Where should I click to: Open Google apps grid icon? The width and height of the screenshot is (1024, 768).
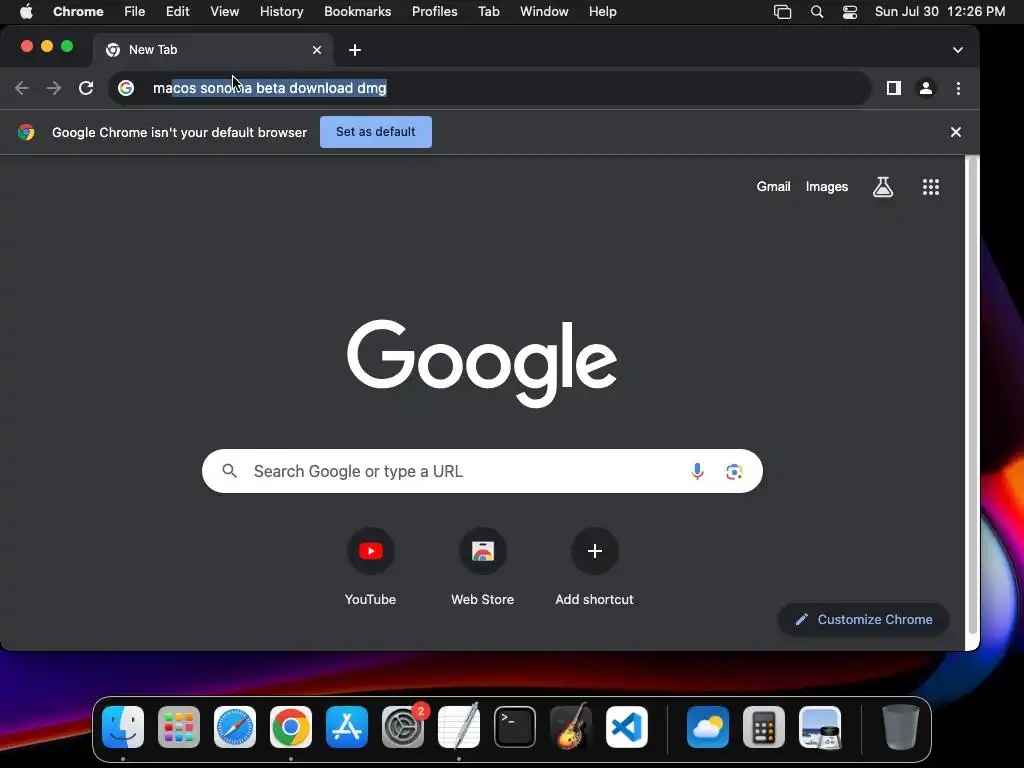point(931,187)
